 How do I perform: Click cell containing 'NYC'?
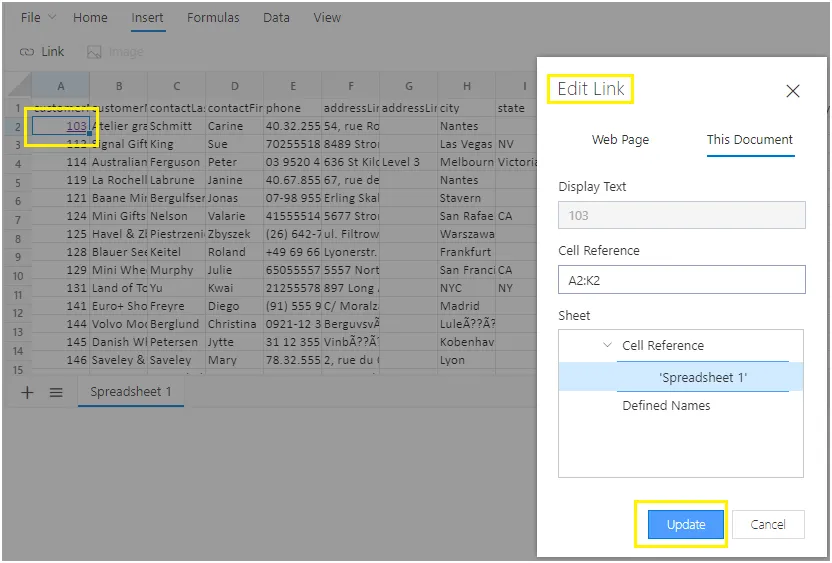[466, 288]
